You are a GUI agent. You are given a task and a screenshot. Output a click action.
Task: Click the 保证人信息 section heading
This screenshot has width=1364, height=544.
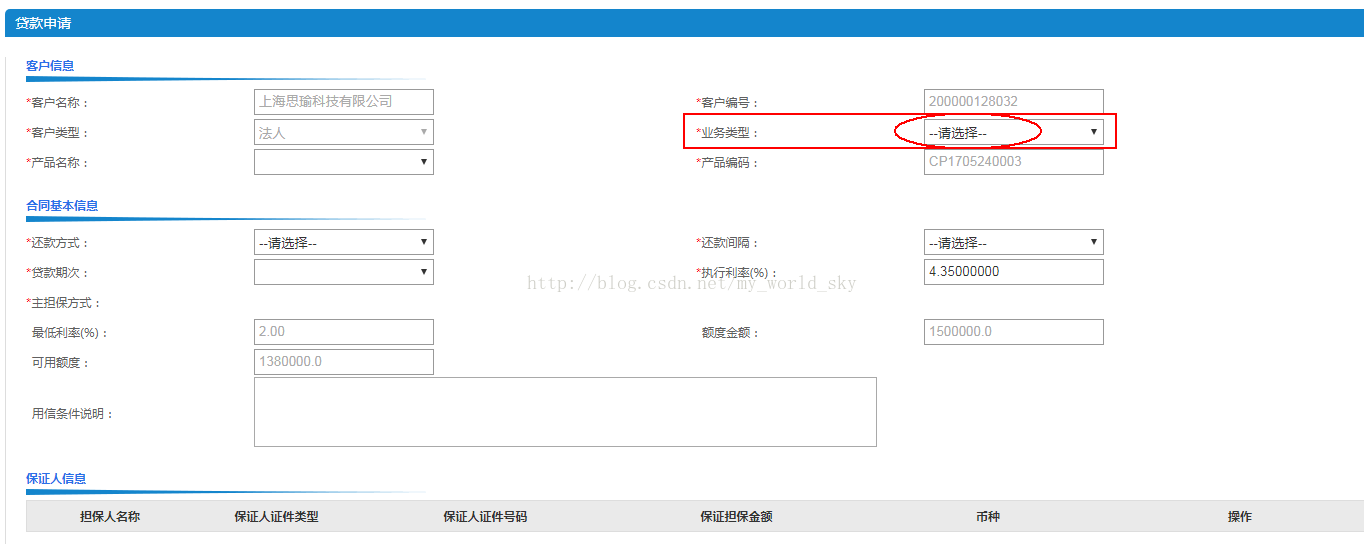[x=56, y=479]
